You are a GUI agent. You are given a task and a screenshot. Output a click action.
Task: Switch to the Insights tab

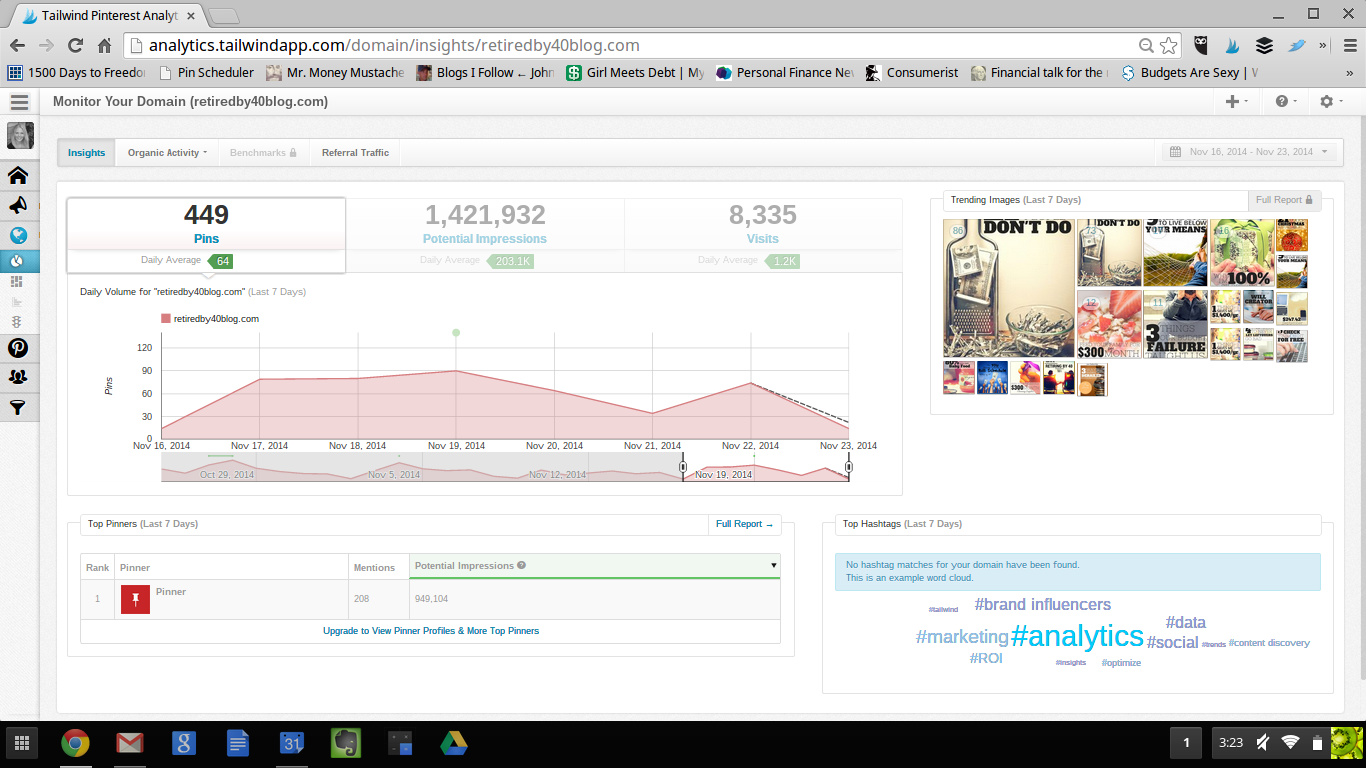click(86, 153)
